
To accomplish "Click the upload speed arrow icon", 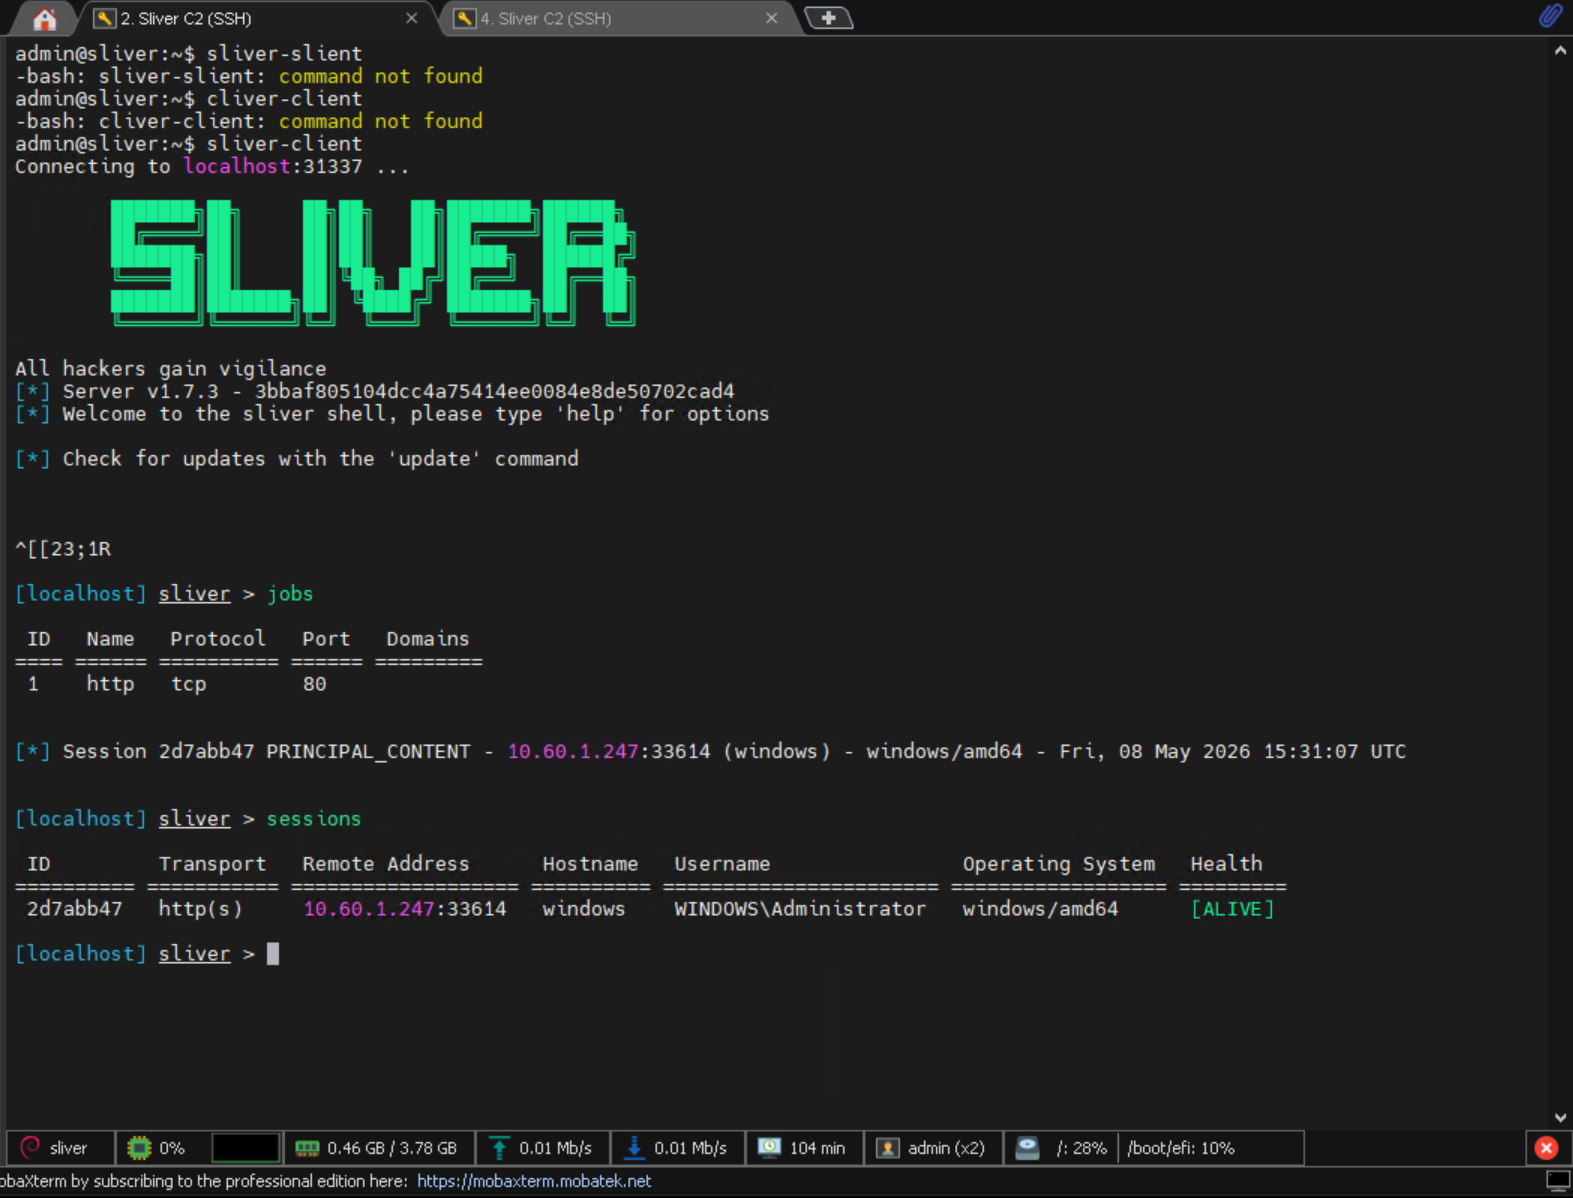I will pyautogui.click(x=499, y=1148).
